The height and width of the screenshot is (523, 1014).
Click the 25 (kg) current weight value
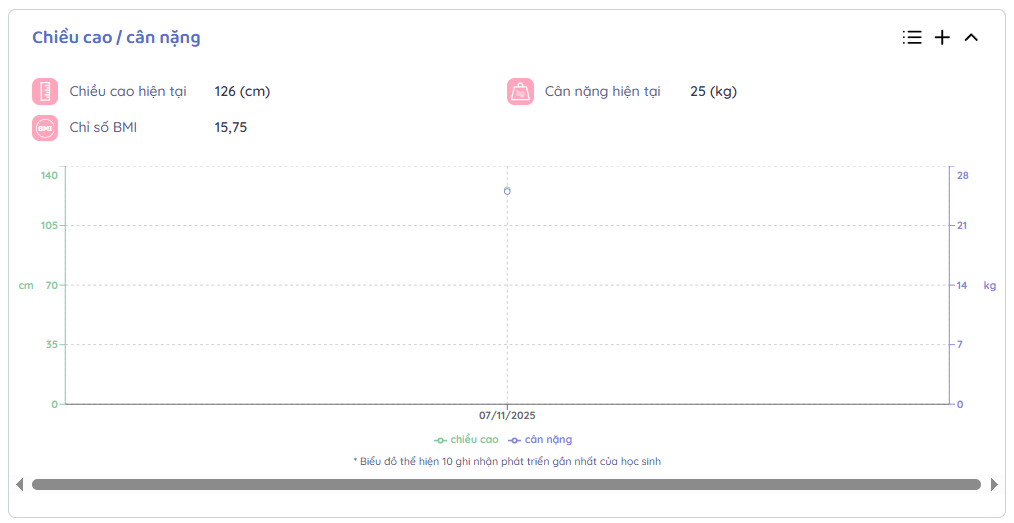click(713, 92)
